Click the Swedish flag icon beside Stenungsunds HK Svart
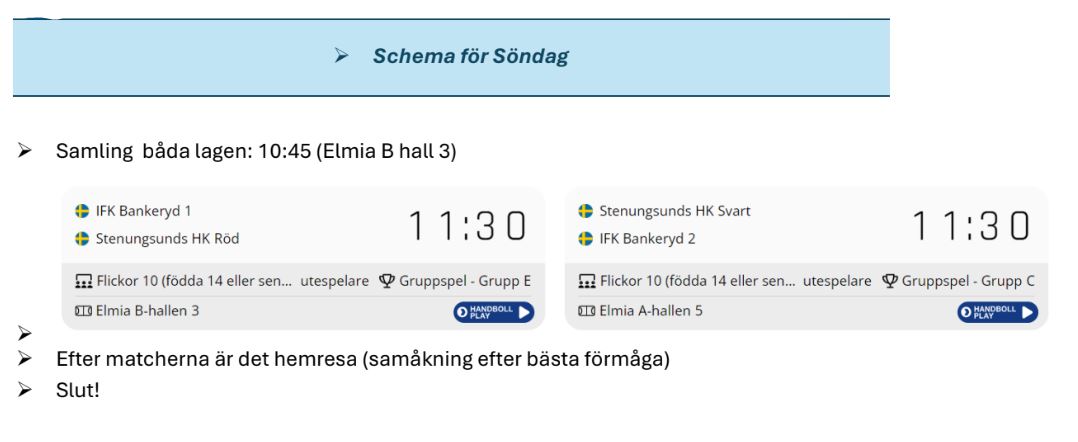This screenshot has width=1078, height=442. coord(585,211)
